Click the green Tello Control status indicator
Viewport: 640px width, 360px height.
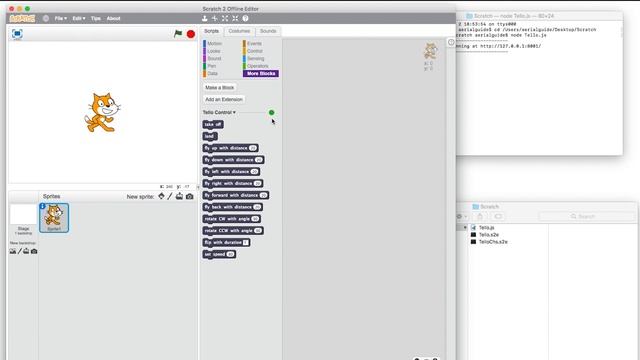(x=271, y=112)
